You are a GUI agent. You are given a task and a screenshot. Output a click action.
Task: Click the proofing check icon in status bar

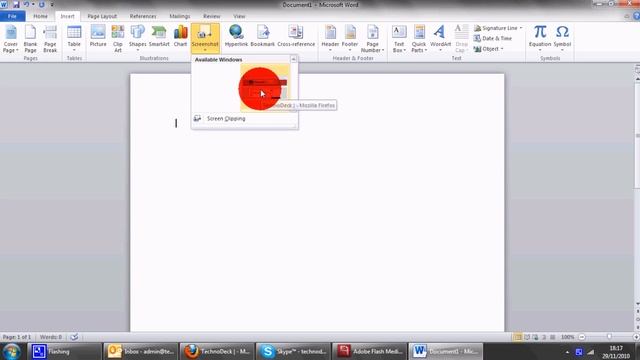[x=74, y=337]
